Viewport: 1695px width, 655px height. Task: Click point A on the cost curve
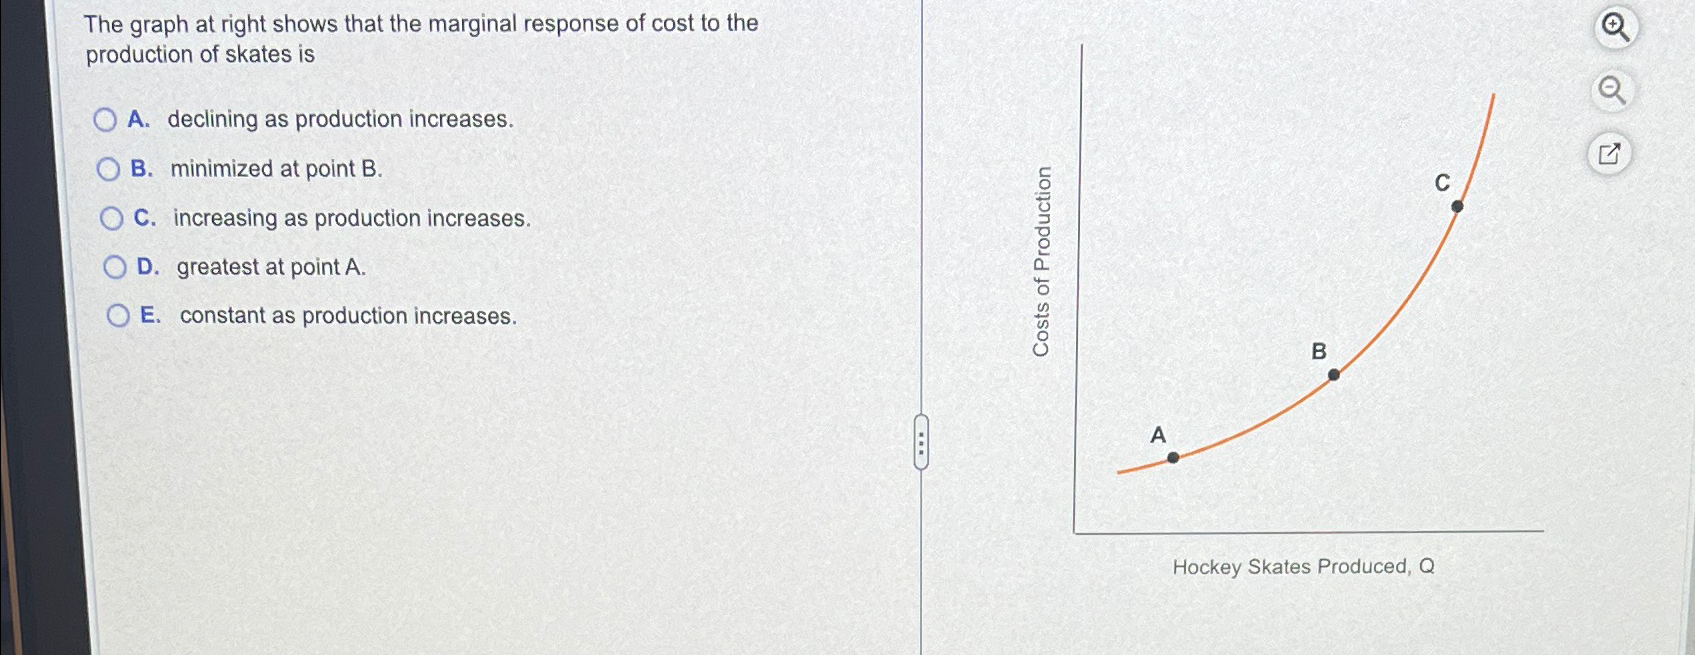click(x=1171, y=456)
